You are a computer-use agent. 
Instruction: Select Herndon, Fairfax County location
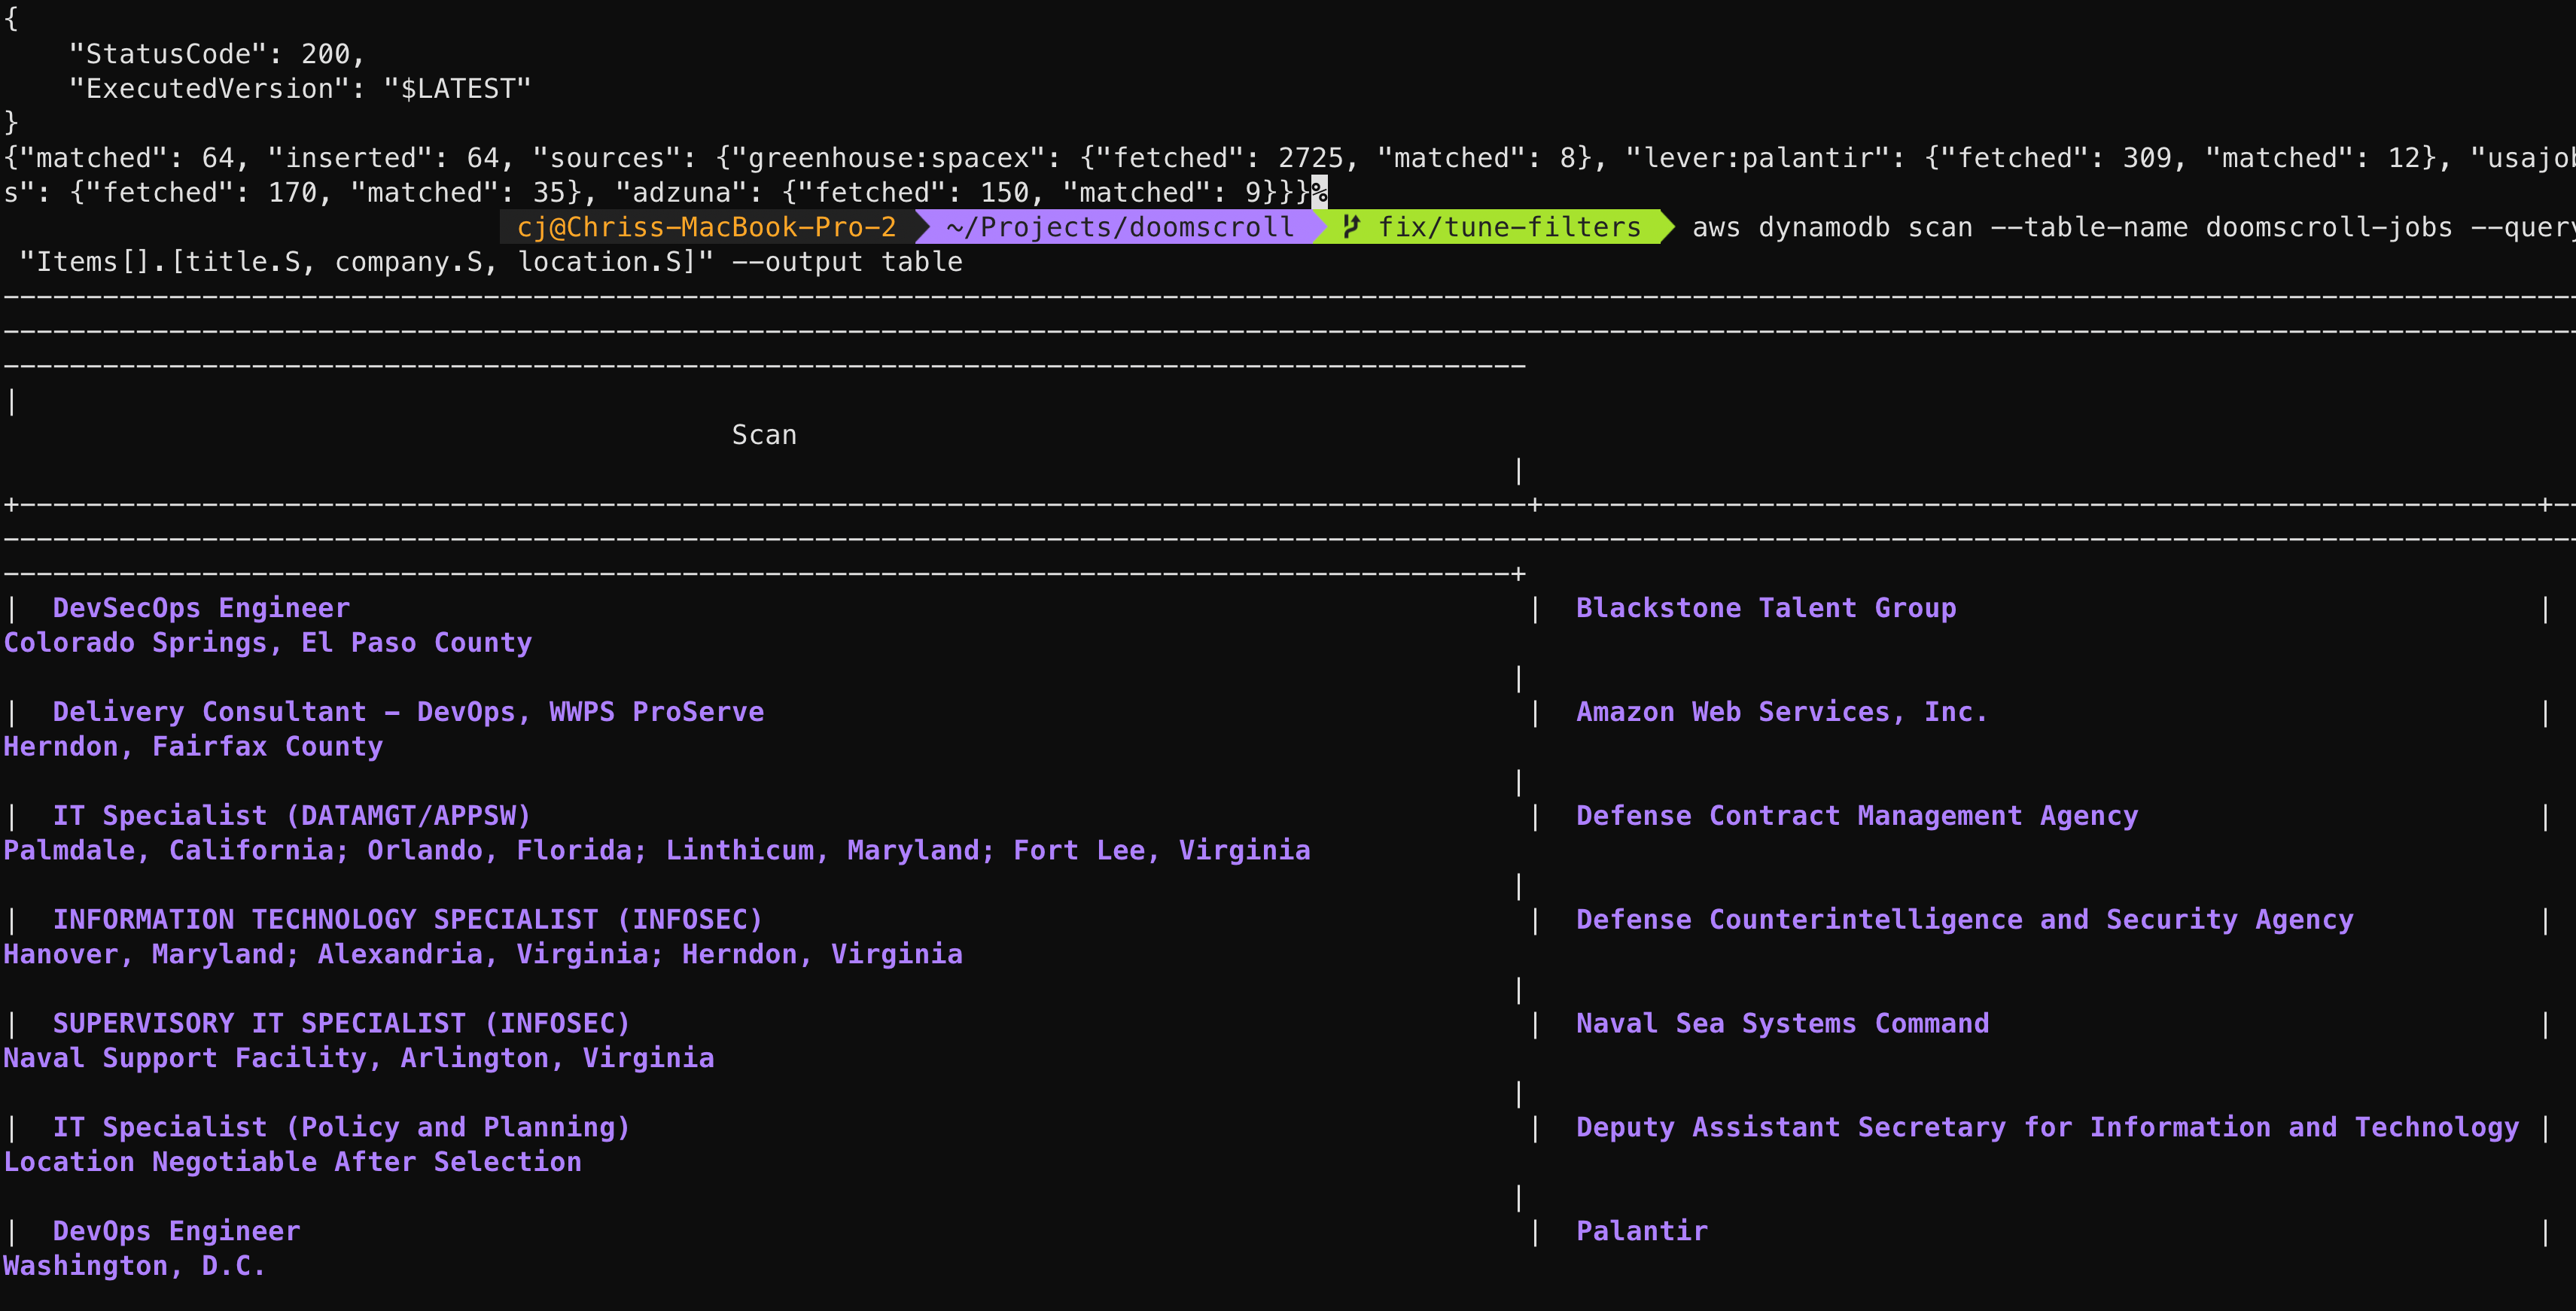(x=193, y=747)
